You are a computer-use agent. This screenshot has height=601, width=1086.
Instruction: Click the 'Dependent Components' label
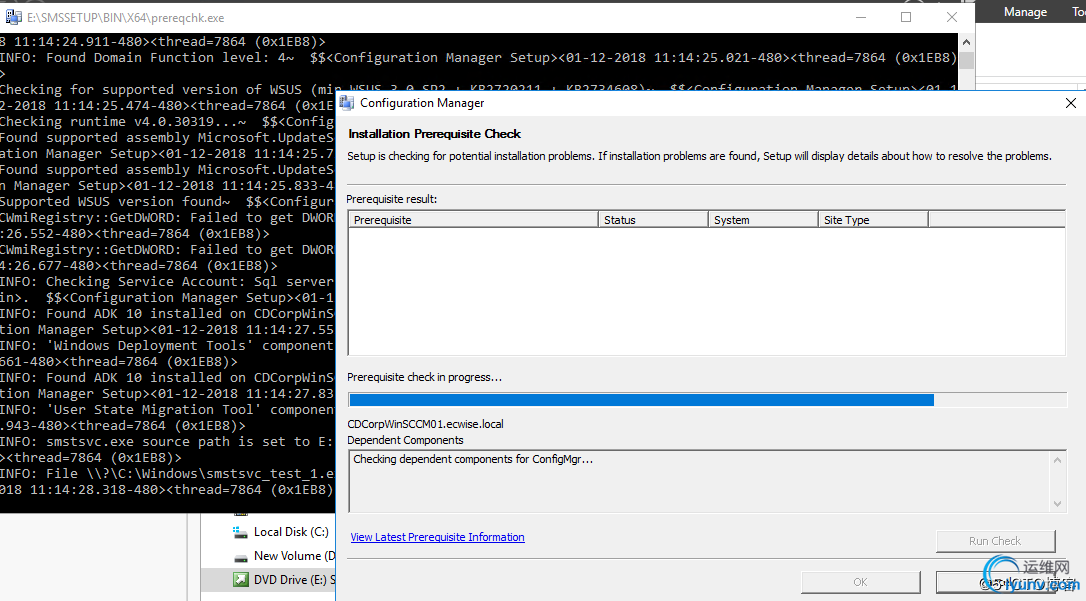pos(405,440)
